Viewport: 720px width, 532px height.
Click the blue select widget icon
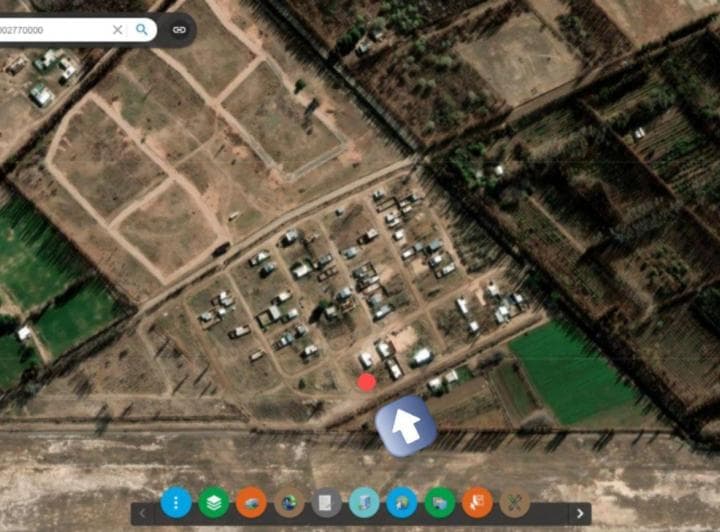pos(402,503)
